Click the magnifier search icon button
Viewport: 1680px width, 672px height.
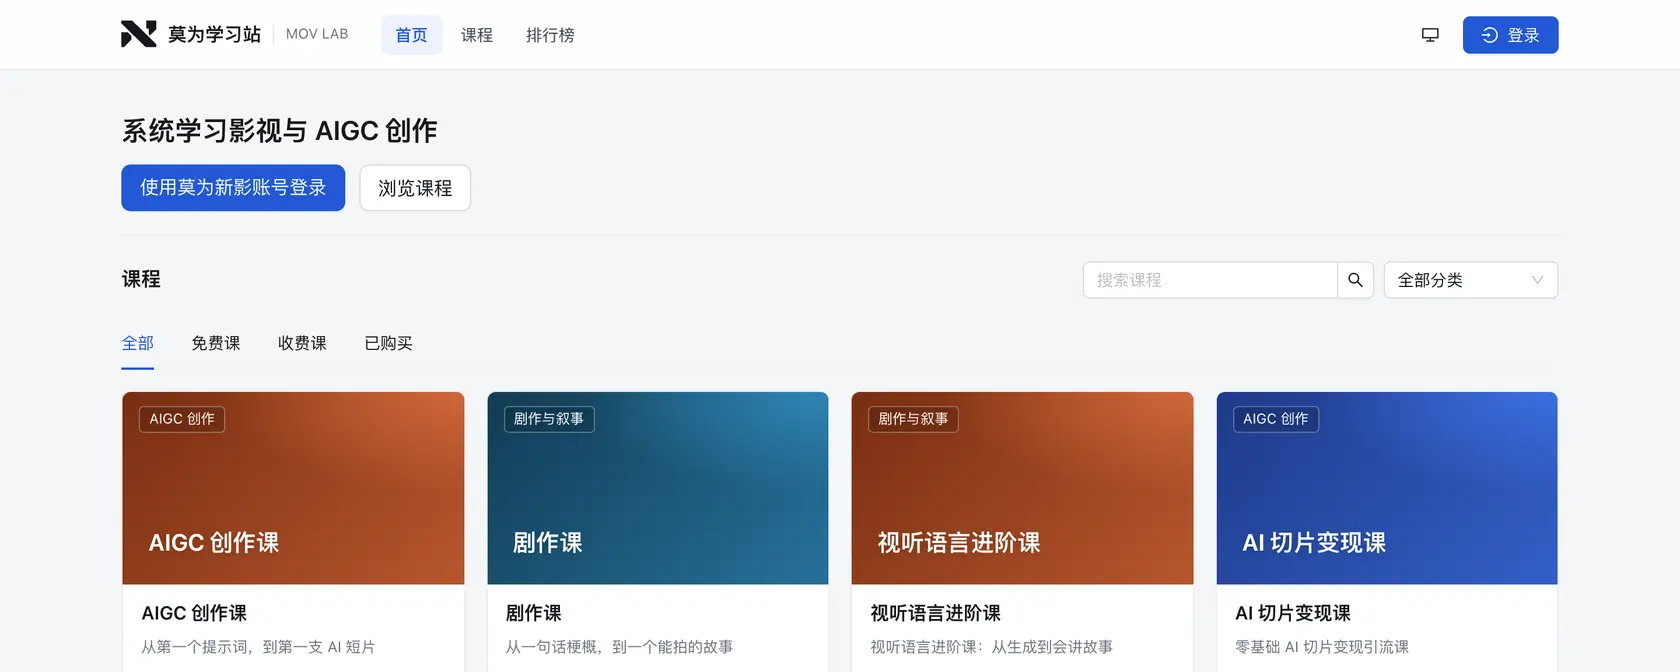1355,280
